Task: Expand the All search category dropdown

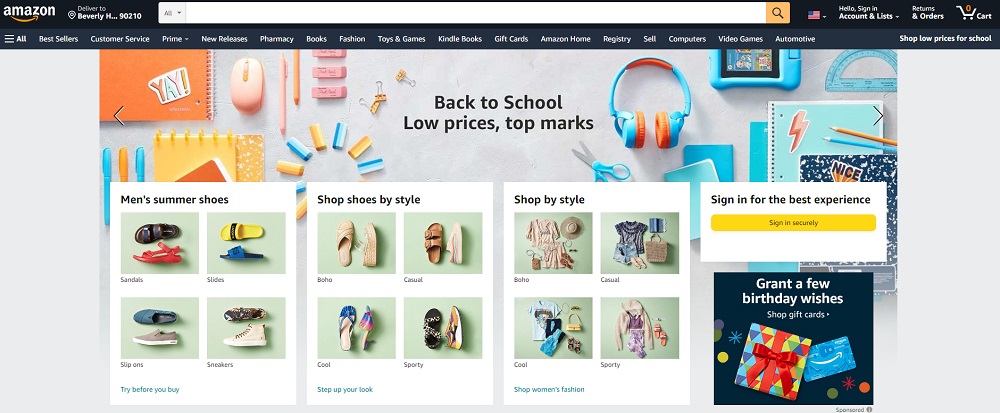Action: point(172,13)
